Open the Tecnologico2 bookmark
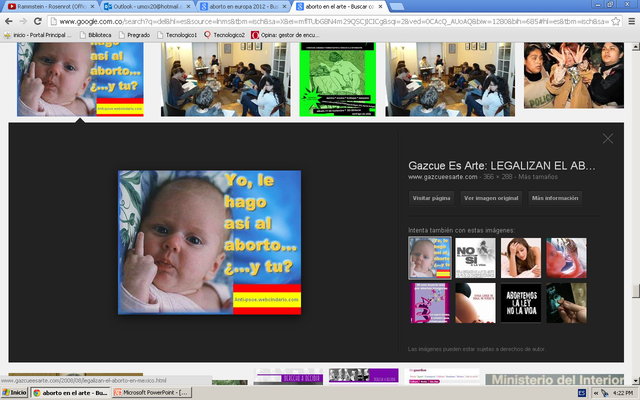 pyautogui.click(x=224, y=35)
